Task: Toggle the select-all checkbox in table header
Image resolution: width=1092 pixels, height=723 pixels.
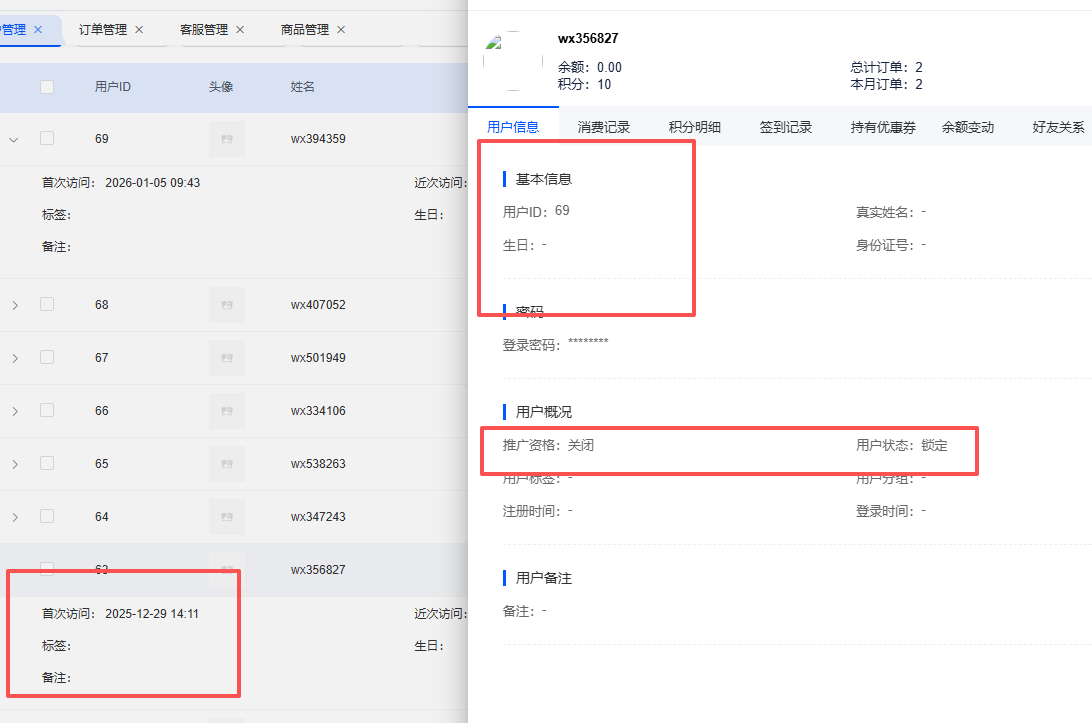Action: pos(47,87)
